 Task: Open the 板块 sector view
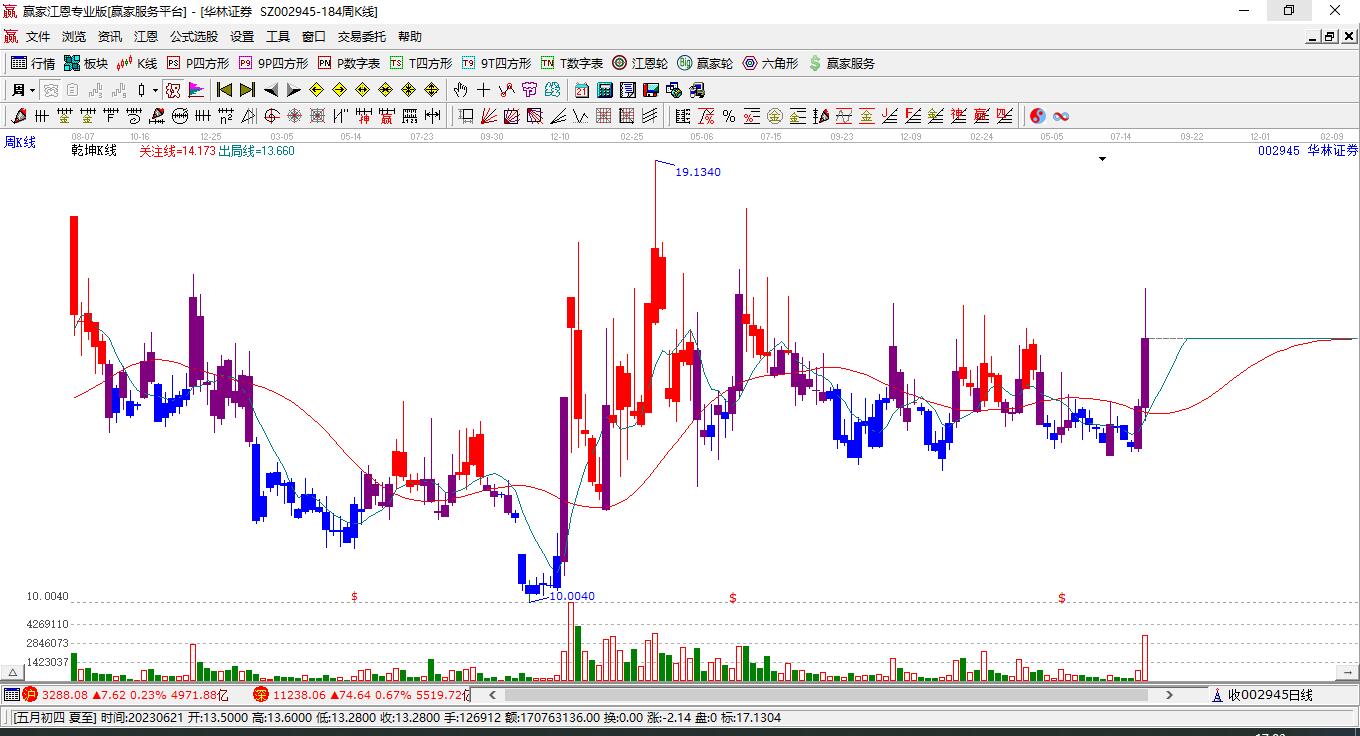click(x=86, y=63)
